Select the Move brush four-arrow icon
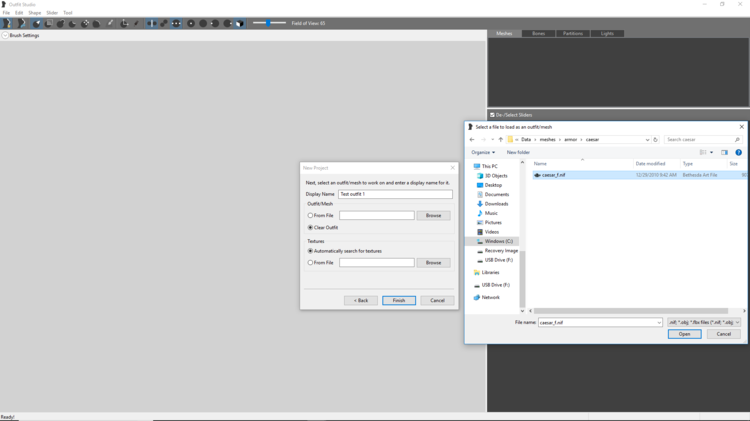This screenshot has width=750, height=421. pos(85,23)
